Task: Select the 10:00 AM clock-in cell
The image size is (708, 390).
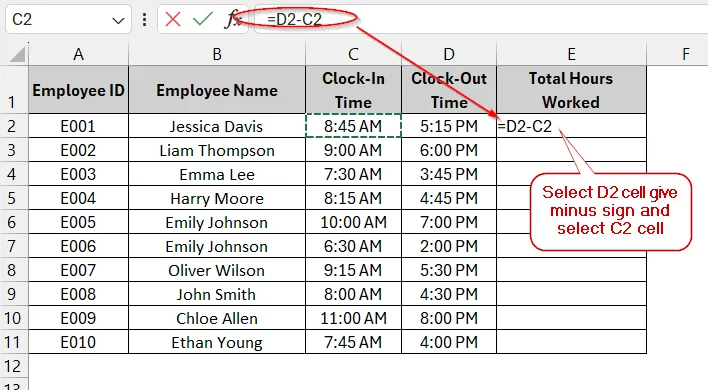Action: coord(354,222)
